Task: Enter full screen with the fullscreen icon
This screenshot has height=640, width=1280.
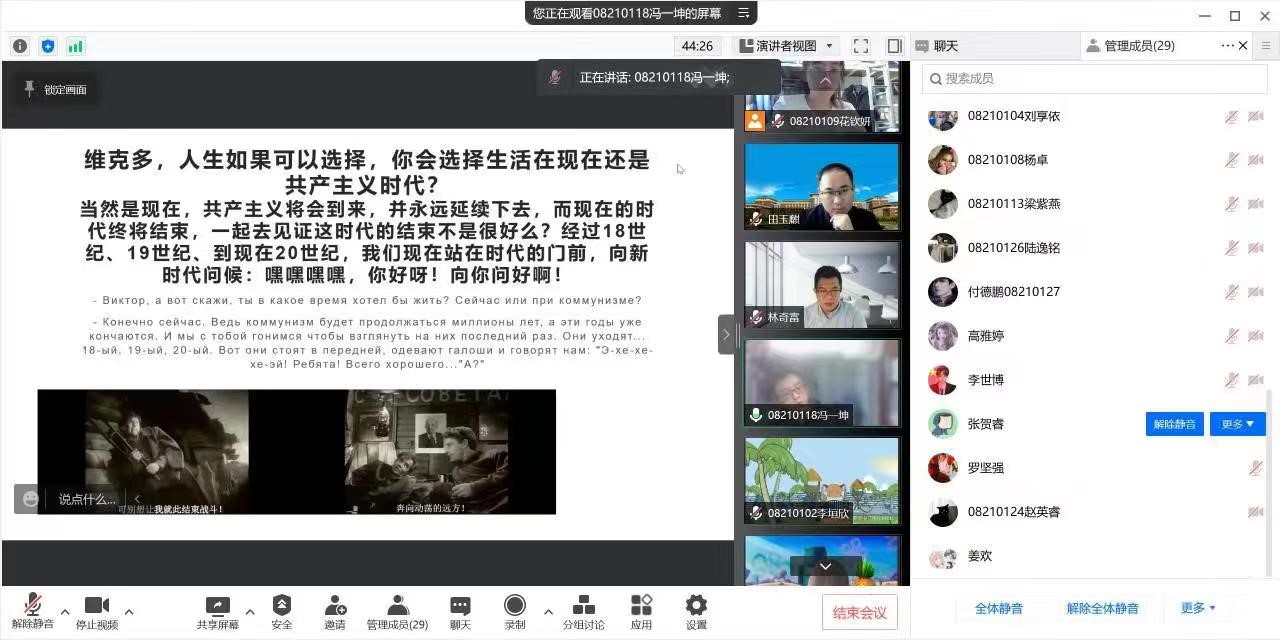Action: tap(861, 46)
